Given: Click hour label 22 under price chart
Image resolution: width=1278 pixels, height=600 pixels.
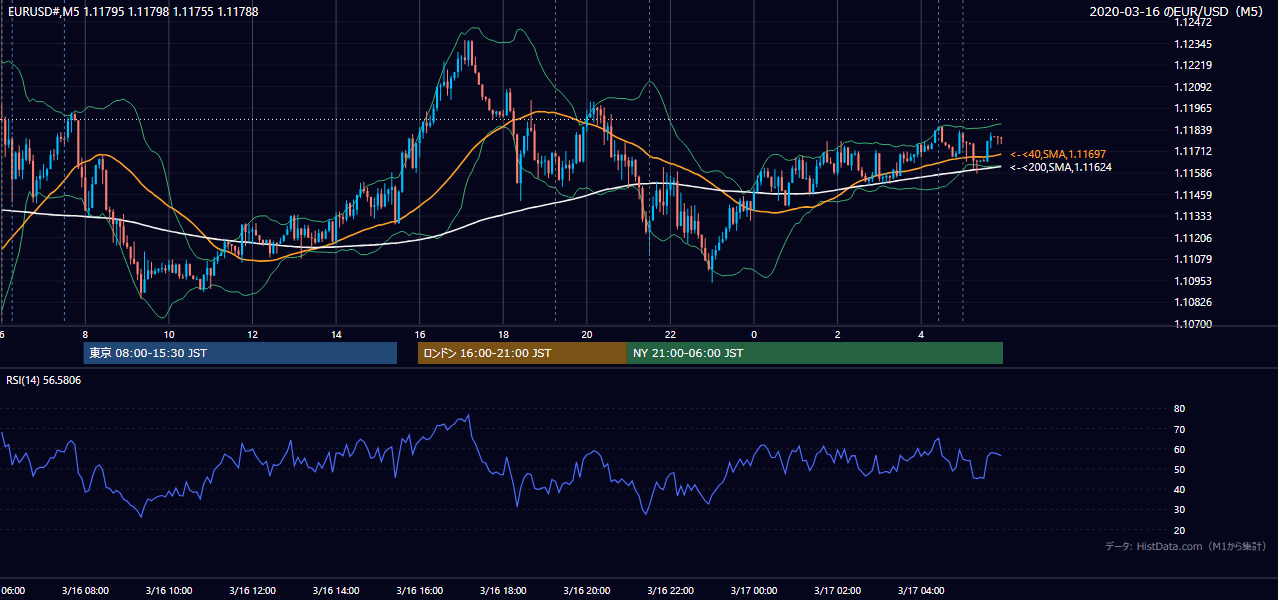Looking at the screenshot, I should coord(670,334).
